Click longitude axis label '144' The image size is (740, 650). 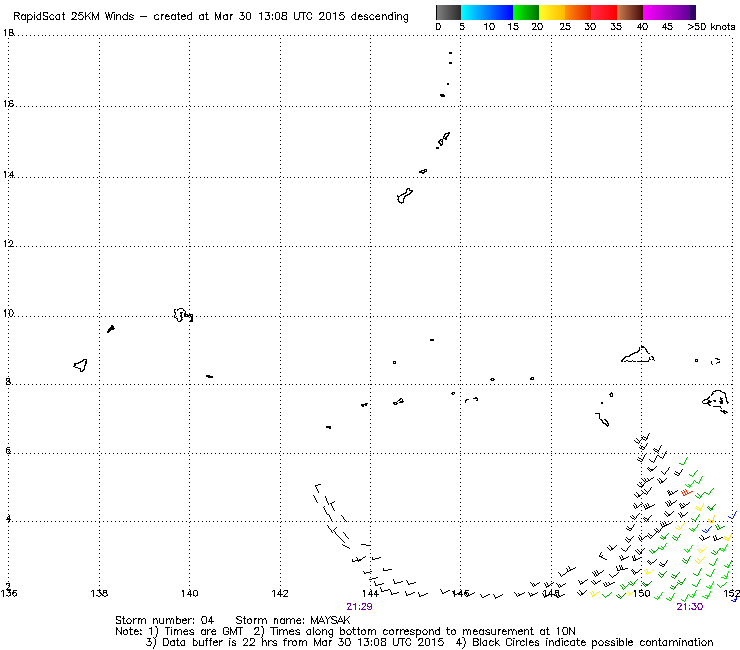[370, 593]
